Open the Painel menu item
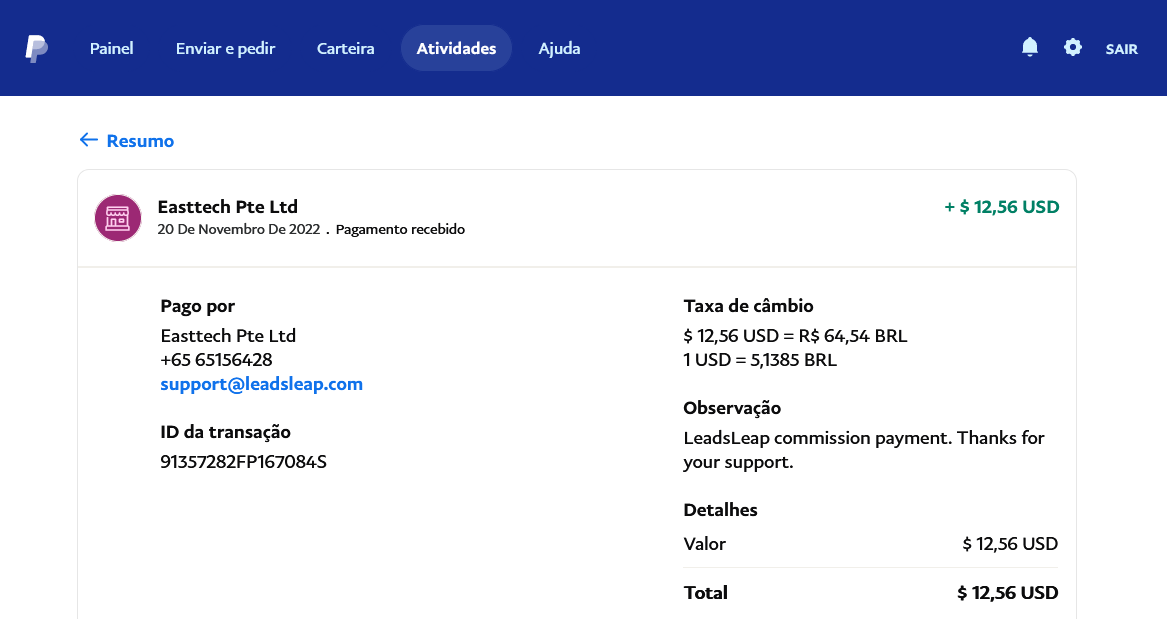Image resolution: width=1167 pixels, height=619 pixels. tap(112, 48)
